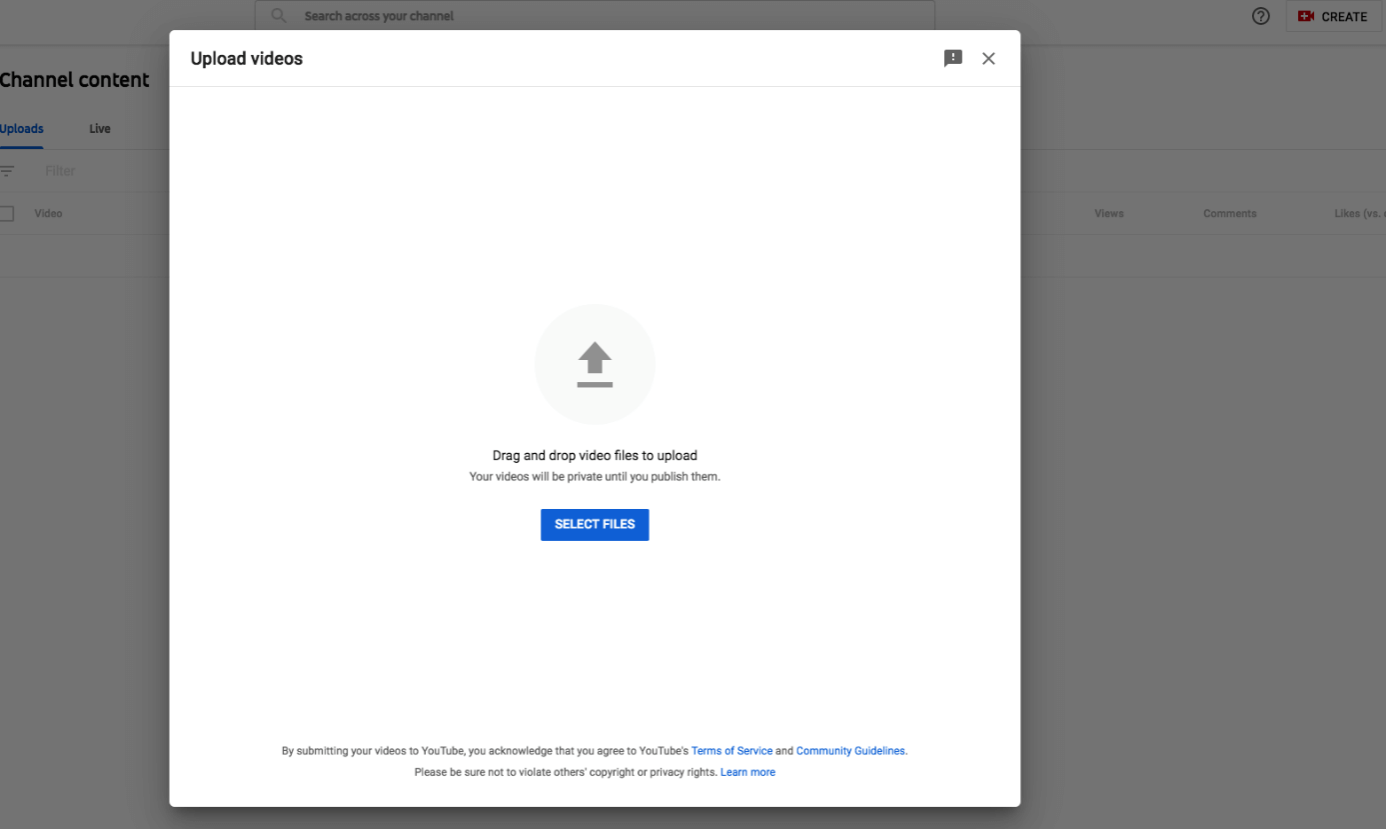Open the Terms of Service link
Viewport: 1390px width, 834px height.
731,751
